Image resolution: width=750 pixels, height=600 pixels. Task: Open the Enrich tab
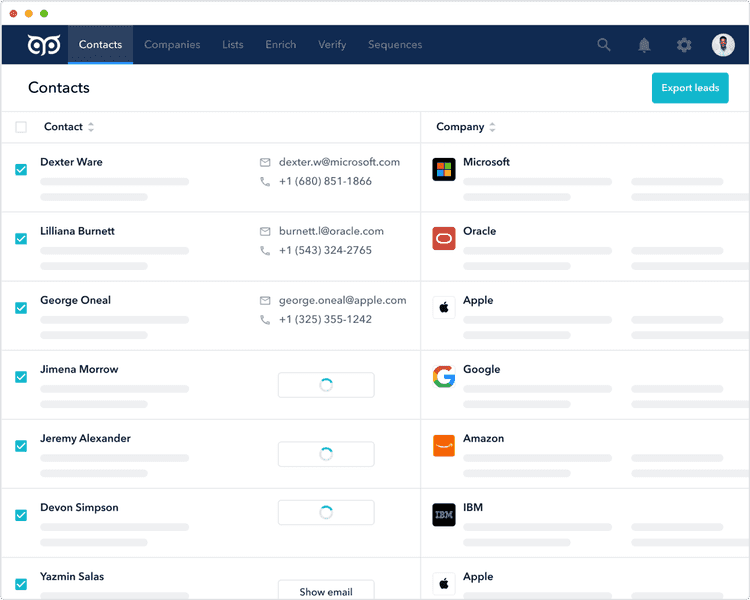281,44
